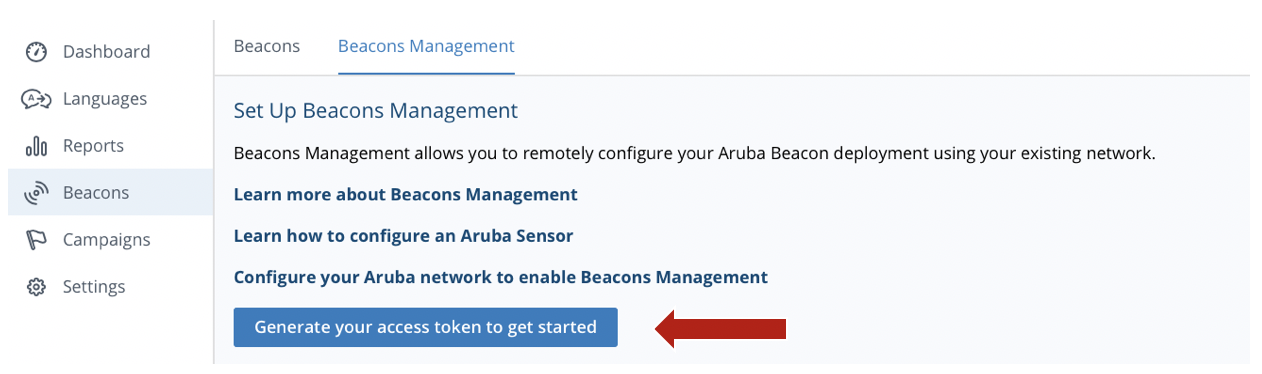The image size is (1262, 374).
Task: Click the red arrow pointing at button
Action: tap(721, 328)
